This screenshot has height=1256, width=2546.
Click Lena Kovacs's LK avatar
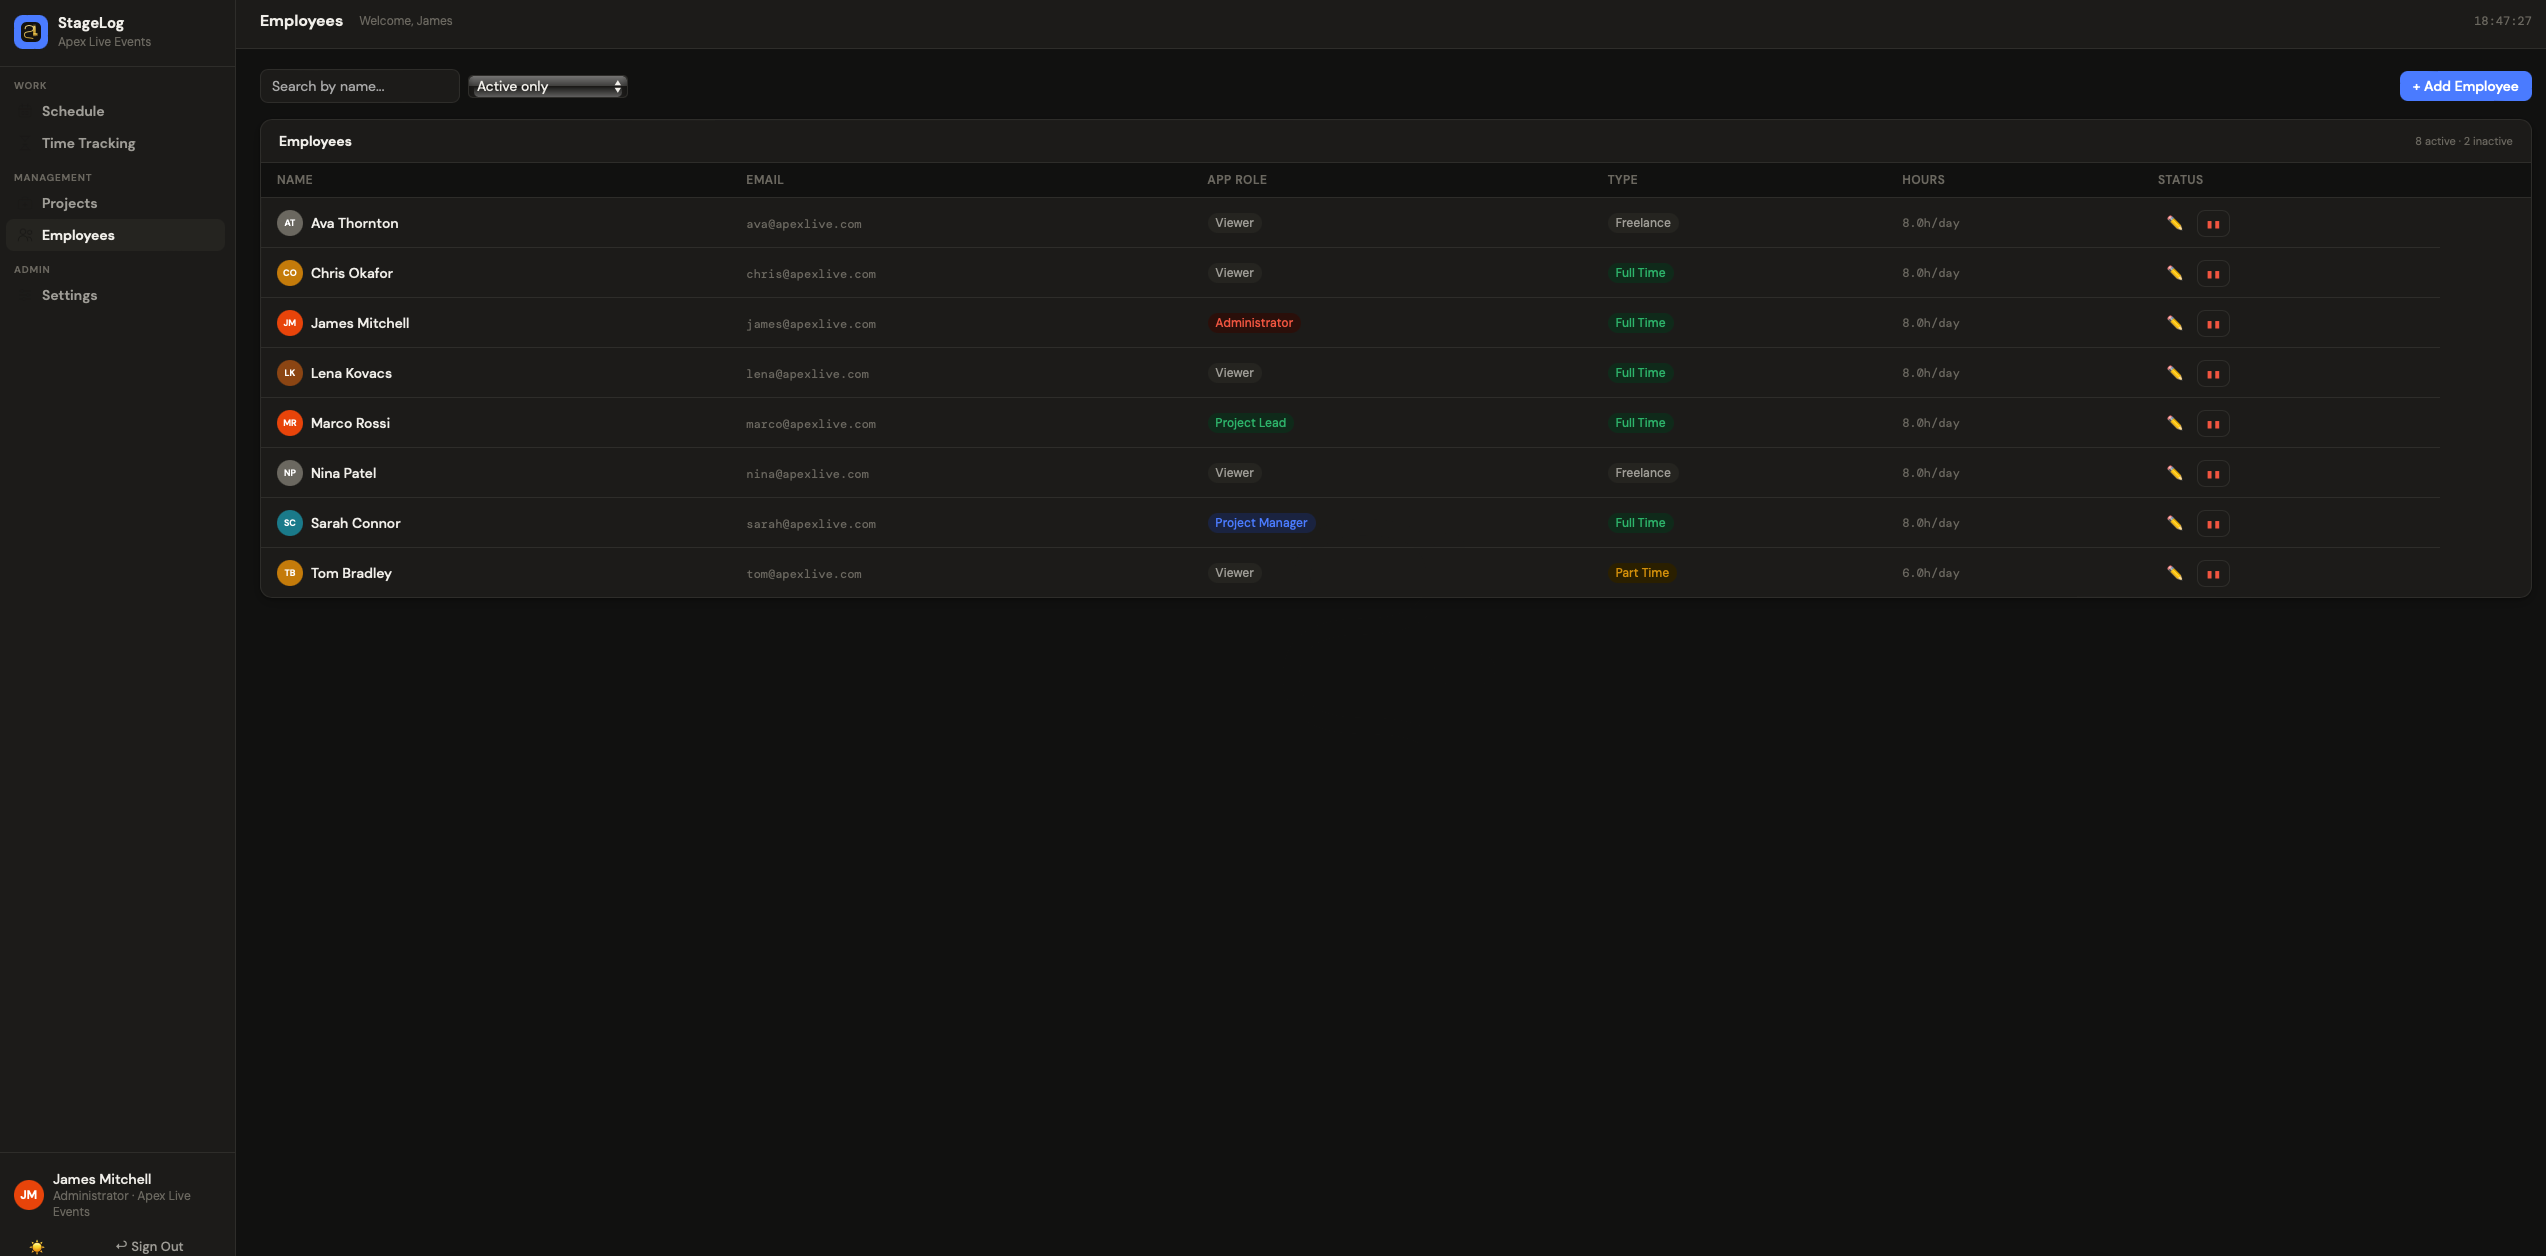(x=290, y=373)
